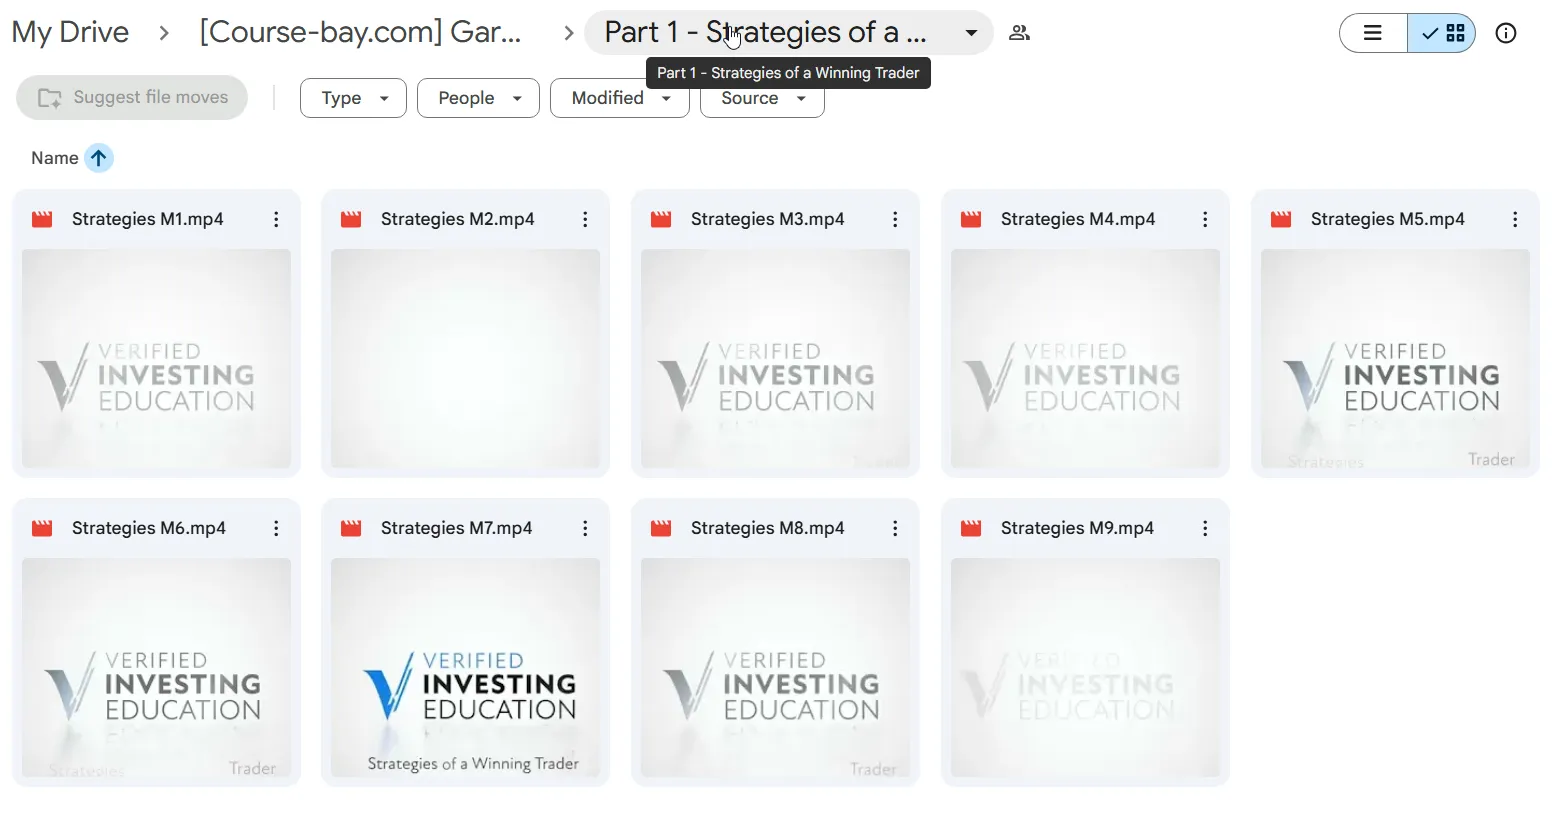Expand the People filter dropdown
This screenshot has height=819, width=1558.
point(478,98)
